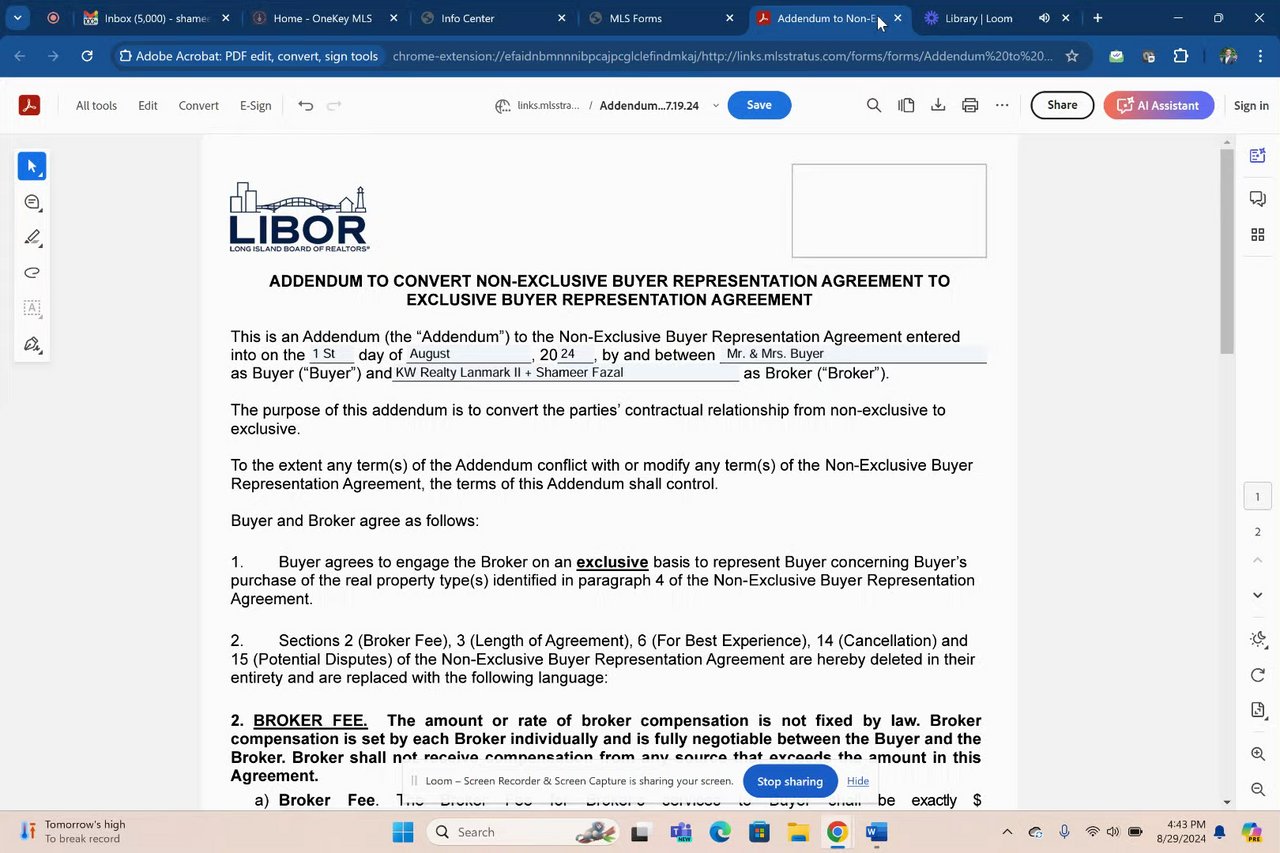Open the sign fountain pen tool
Image resolution: width=1280 pixels, height=853 pixels.
[x=32, y=344]
